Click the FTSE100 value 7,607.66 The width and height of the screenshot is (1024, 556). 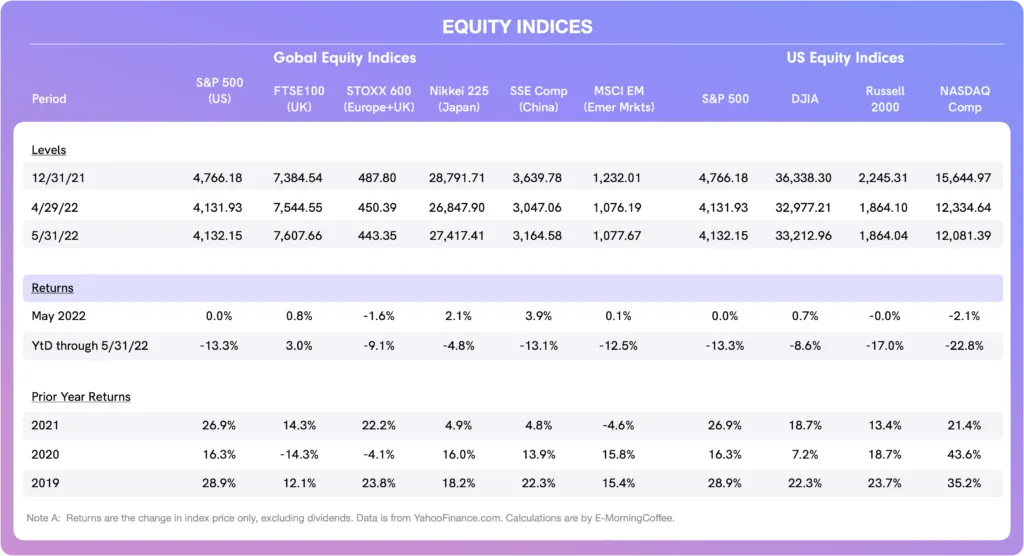pyautogui.click(x=298, y=236)
